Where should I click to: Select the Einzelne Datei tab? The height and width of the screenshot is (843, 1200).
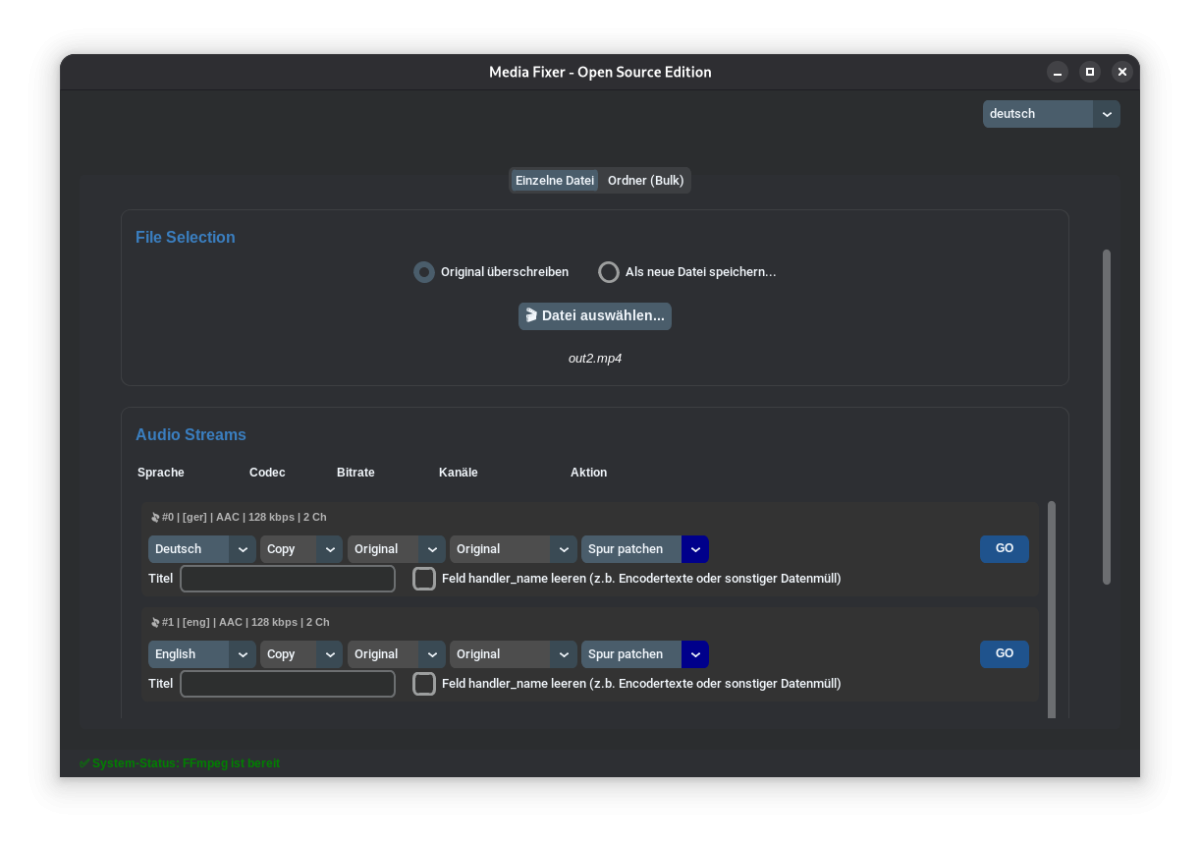tap(555, 181)
